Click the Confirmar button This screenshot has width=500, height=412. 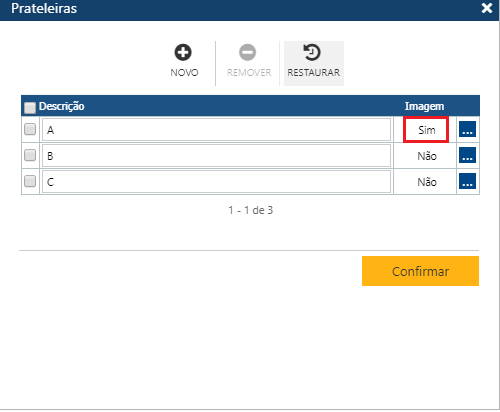coord(420,271)
